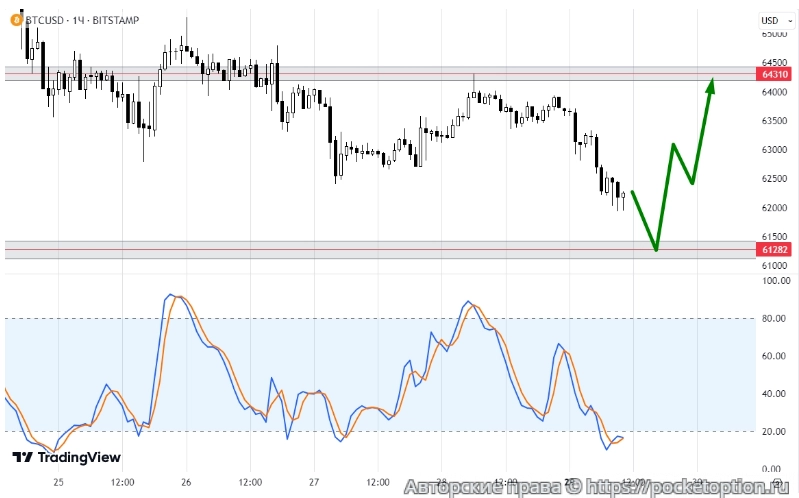Click the Bitcoin symbol icon
Viewport: 799px width, 498px height.
tap(14, 20)
